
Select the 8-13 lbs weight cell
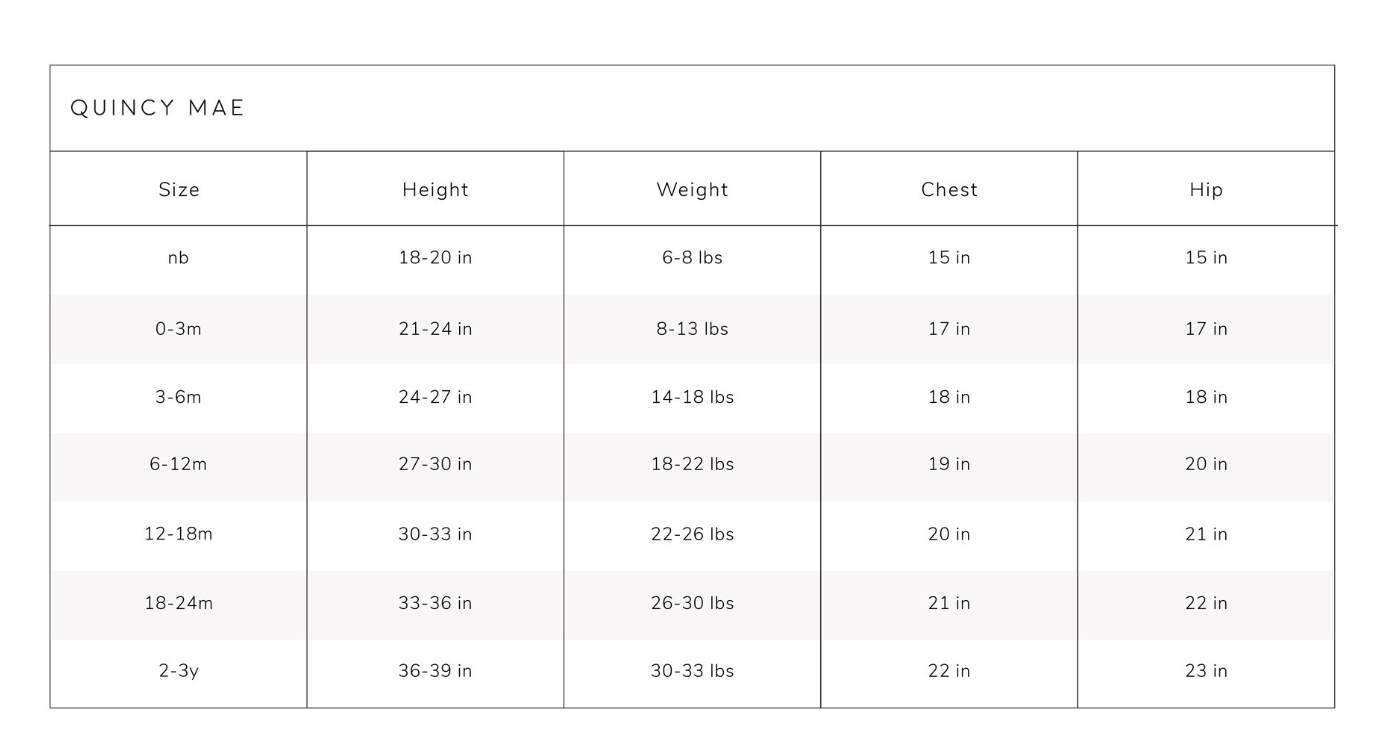pos(692,329)
